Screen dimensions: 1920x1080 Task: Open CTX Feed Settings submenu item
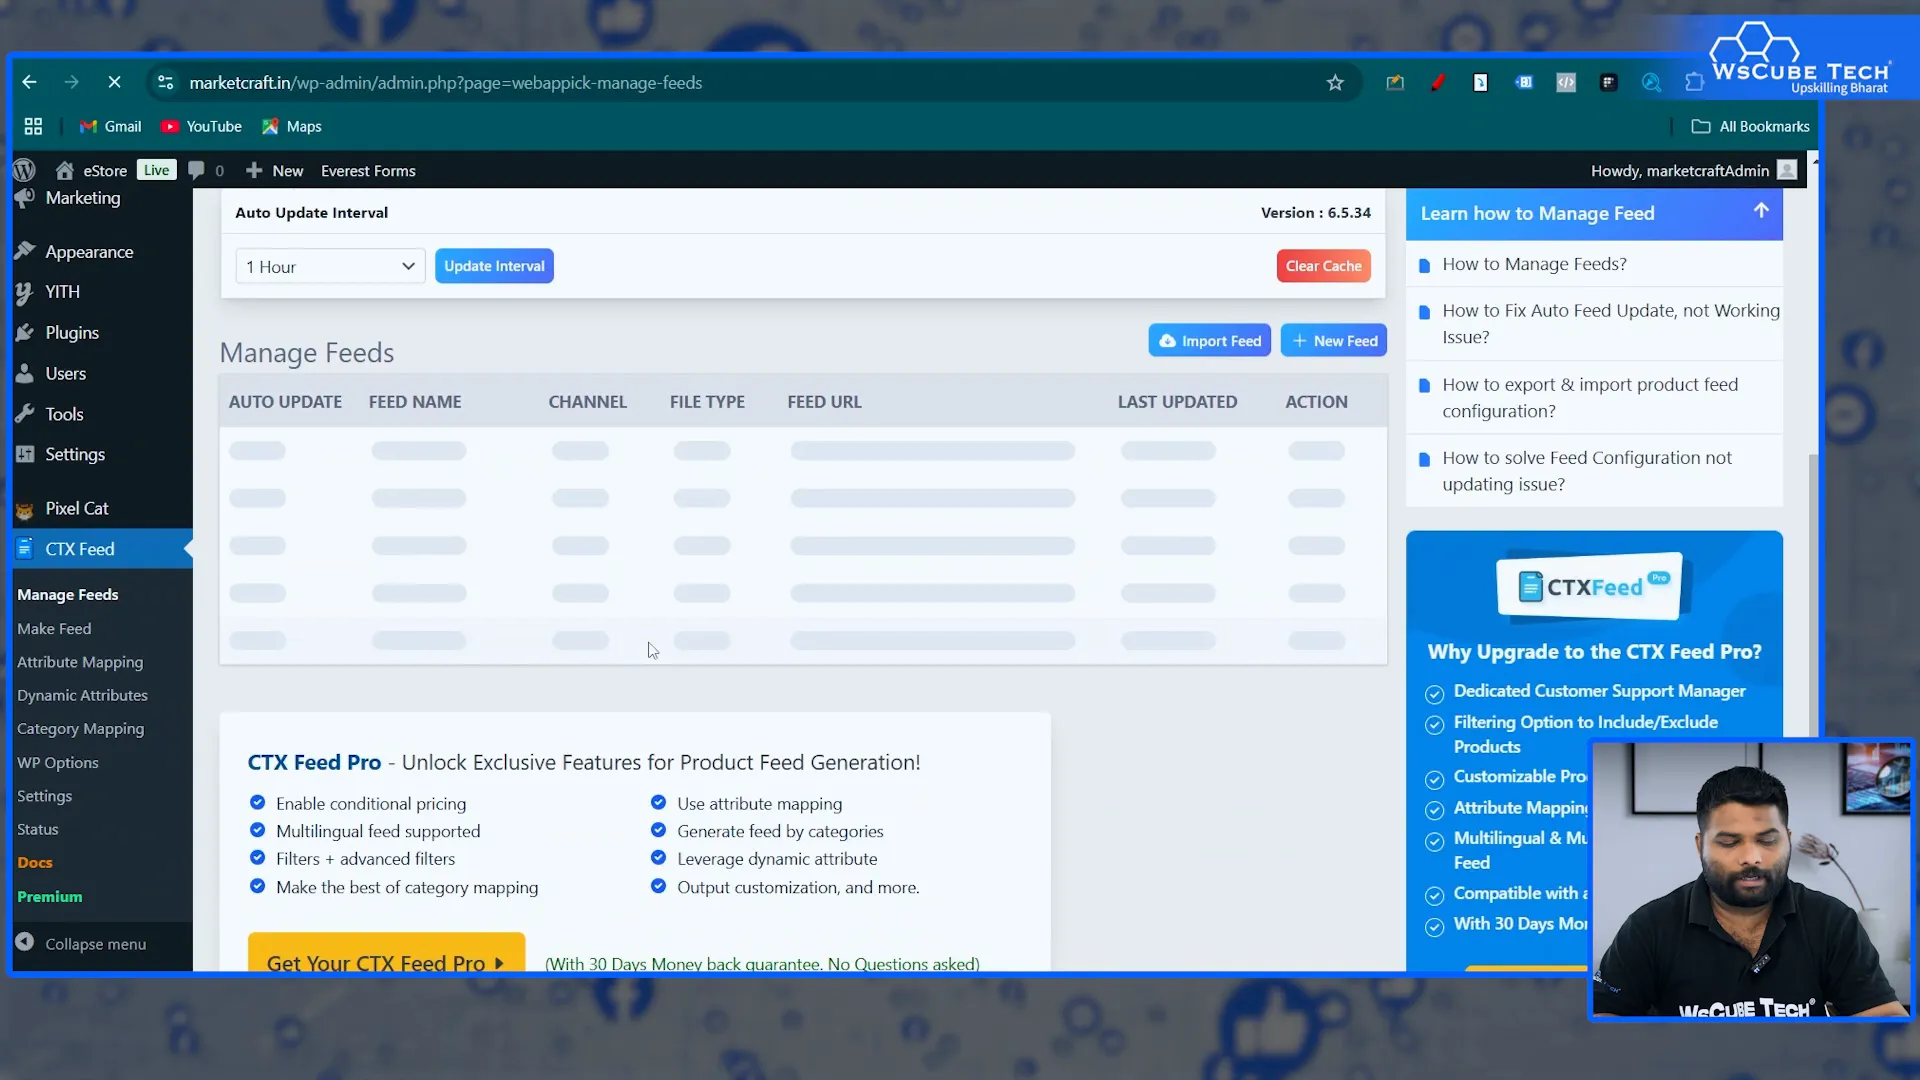coord(44,795)
